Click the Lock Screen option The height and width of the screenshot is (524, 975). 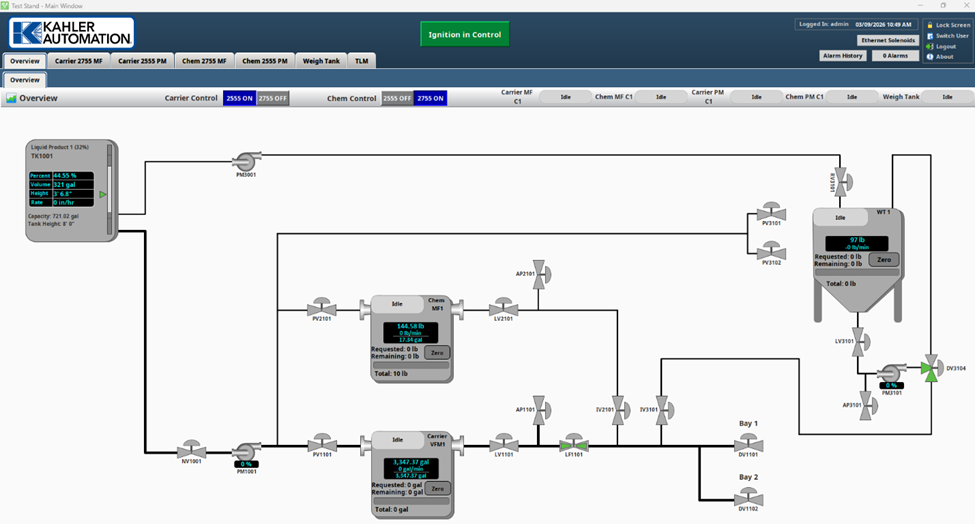click(x=949, y=24)
